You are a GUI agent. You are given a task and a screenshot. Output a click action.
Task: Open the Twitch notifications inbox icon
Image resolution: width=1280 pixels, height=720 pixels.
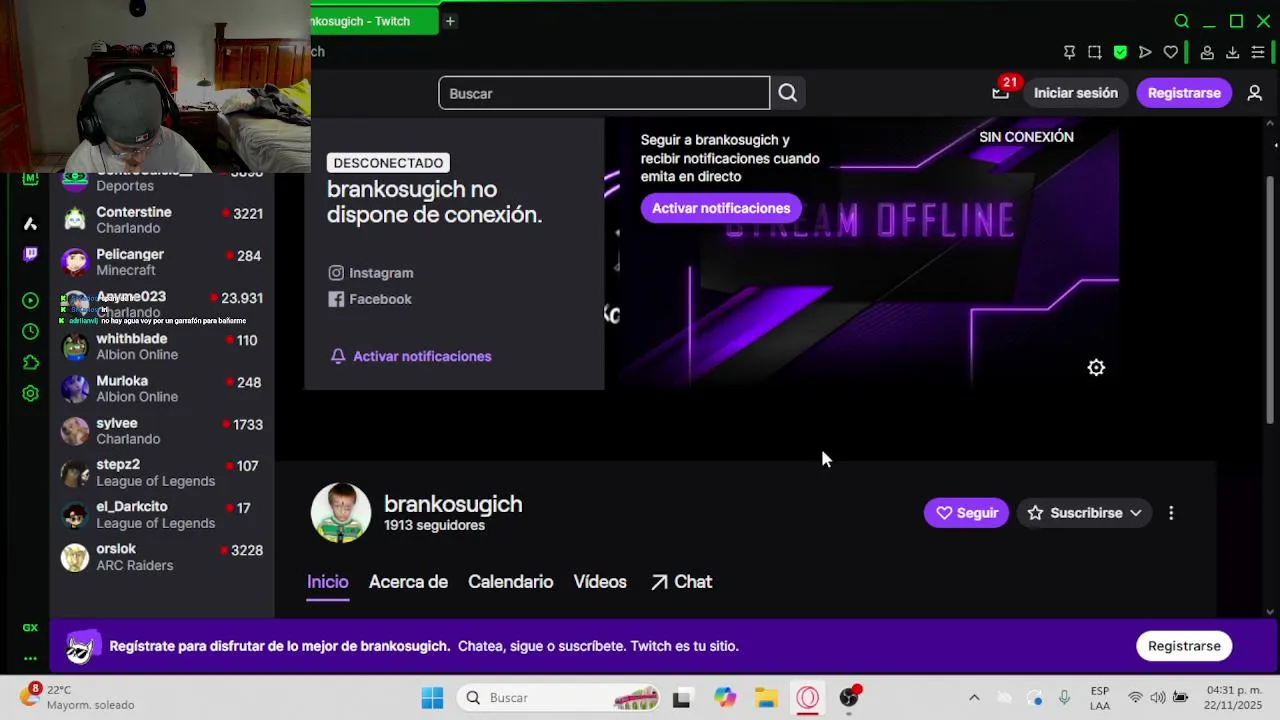pyautogui.click(x=1001, y=93)
